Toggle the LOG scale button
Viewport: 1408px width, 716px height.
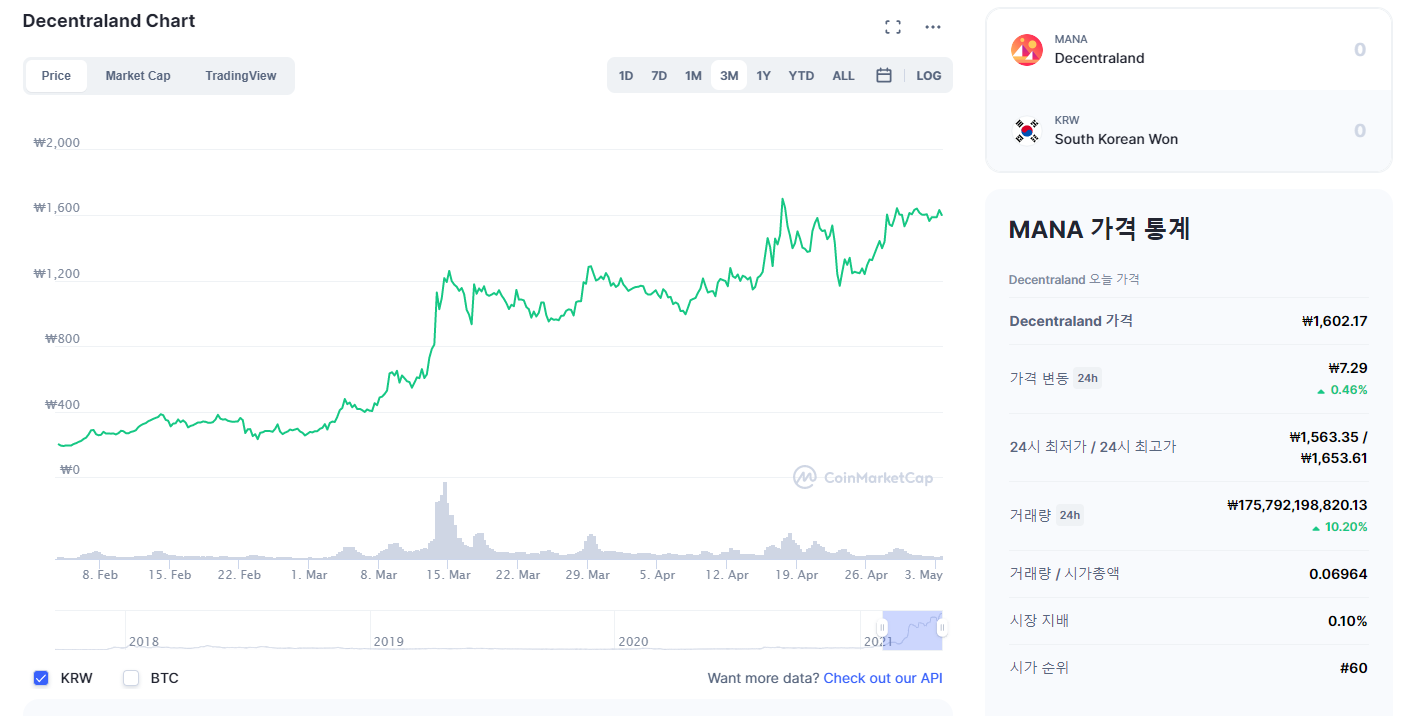[929, 75]
